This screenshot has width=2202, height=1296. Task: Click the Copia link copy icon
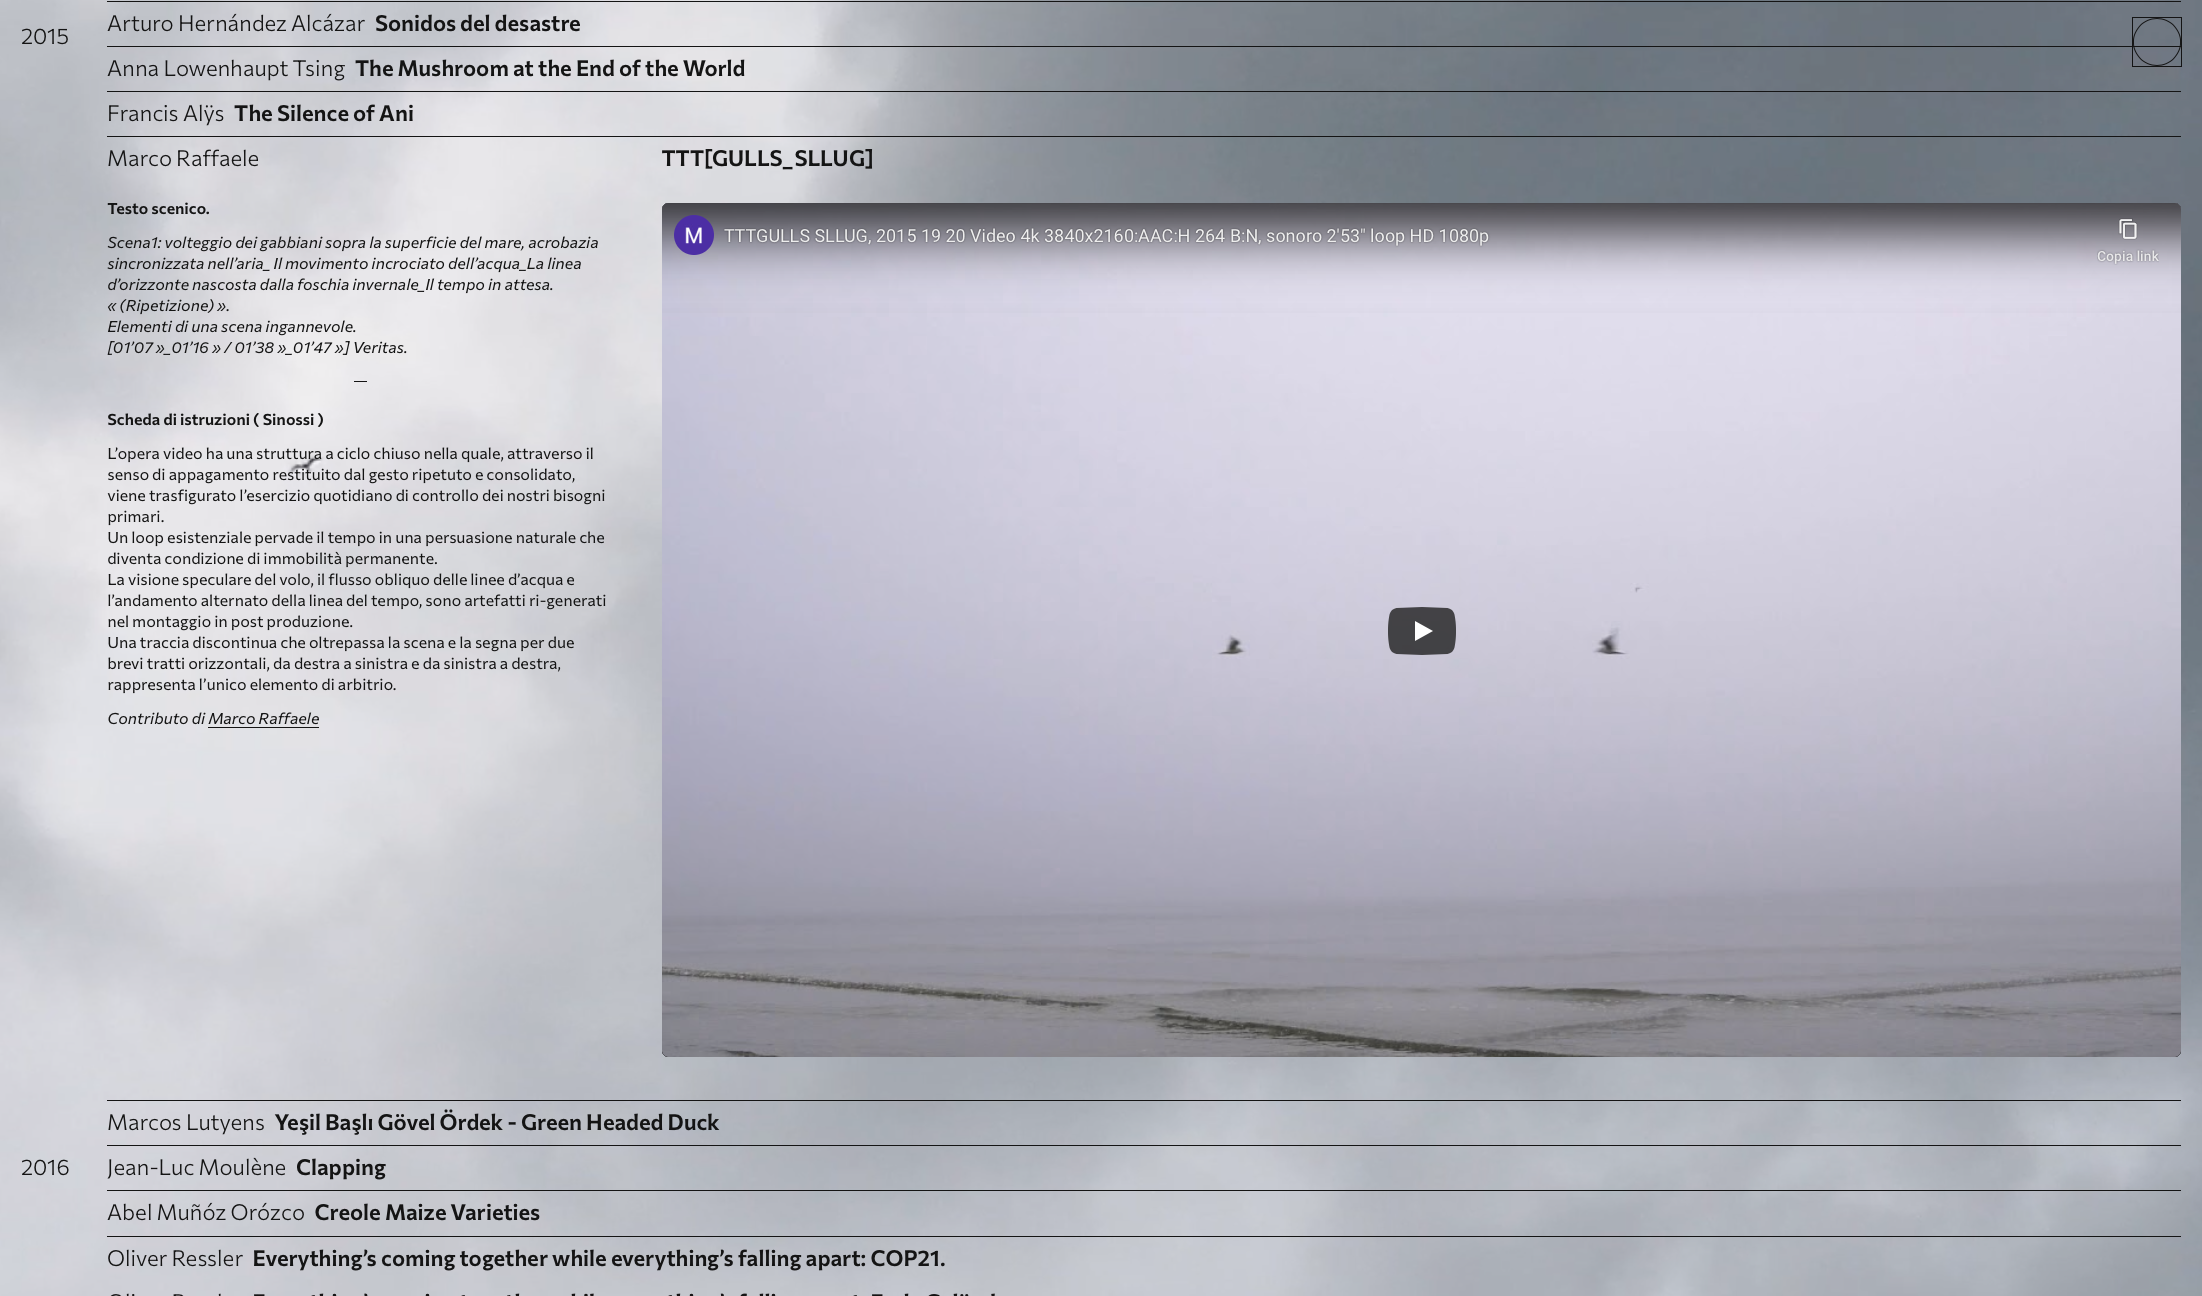coord(2127,230)
